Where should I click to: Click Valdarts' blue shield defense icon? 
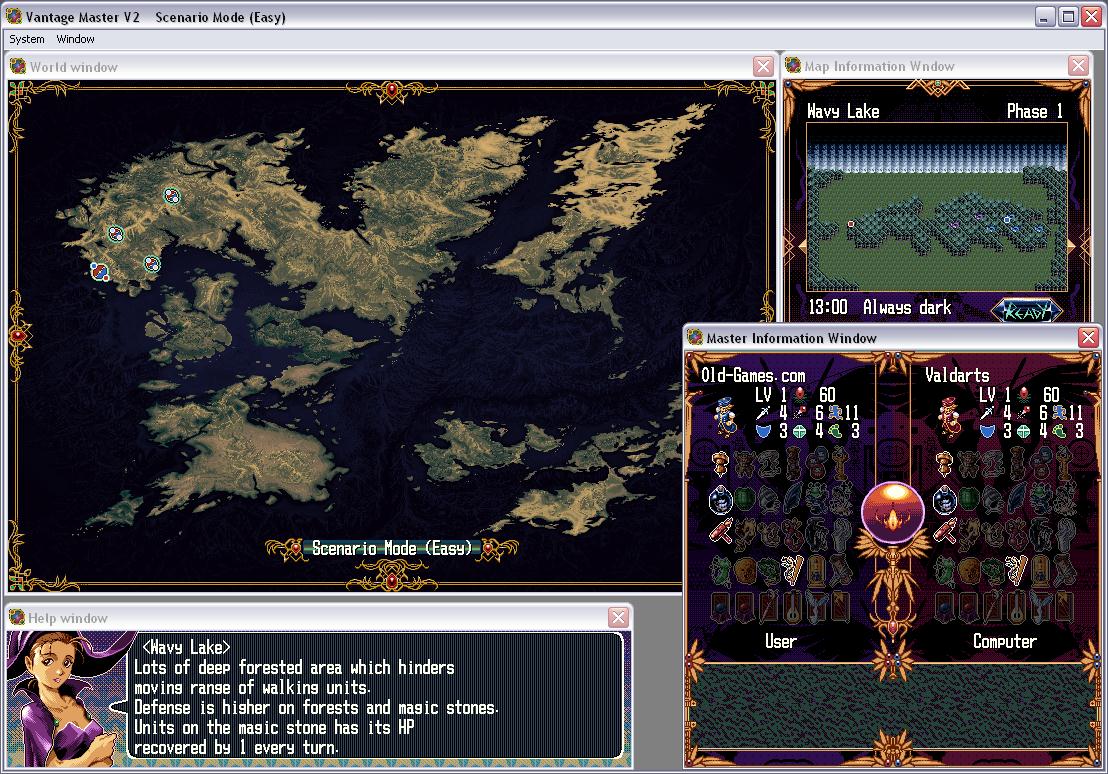pyautogui.click(x=987, y=430)
